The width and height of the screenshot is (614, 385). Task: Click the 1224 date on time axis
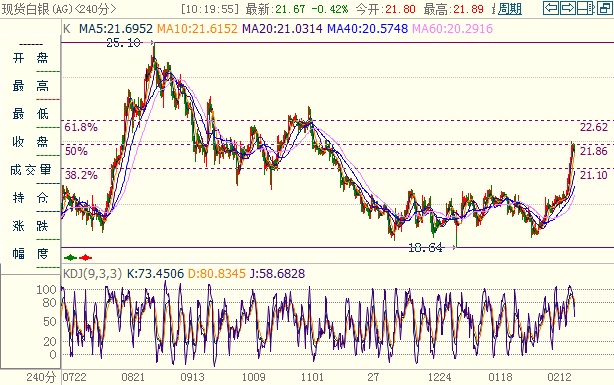click(x=439, y=377)
